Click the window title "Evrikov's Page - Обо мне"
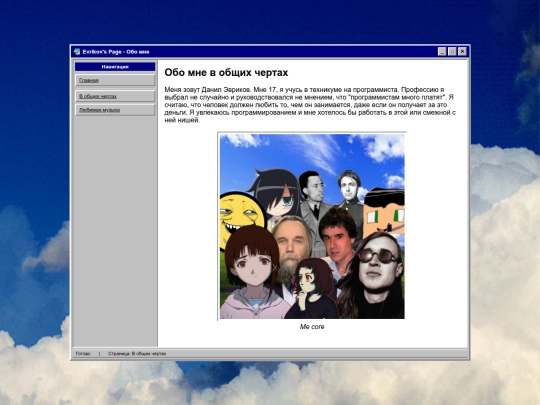Viewport: 540px width, 405px height. pos(116,52)
